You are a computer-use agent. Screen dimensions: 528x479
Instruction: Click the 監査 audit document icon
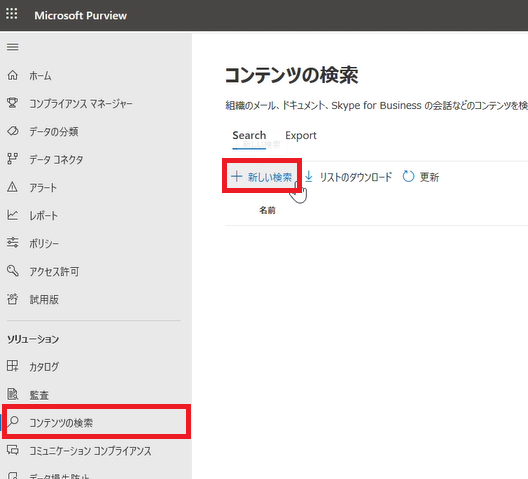(12, 394)
